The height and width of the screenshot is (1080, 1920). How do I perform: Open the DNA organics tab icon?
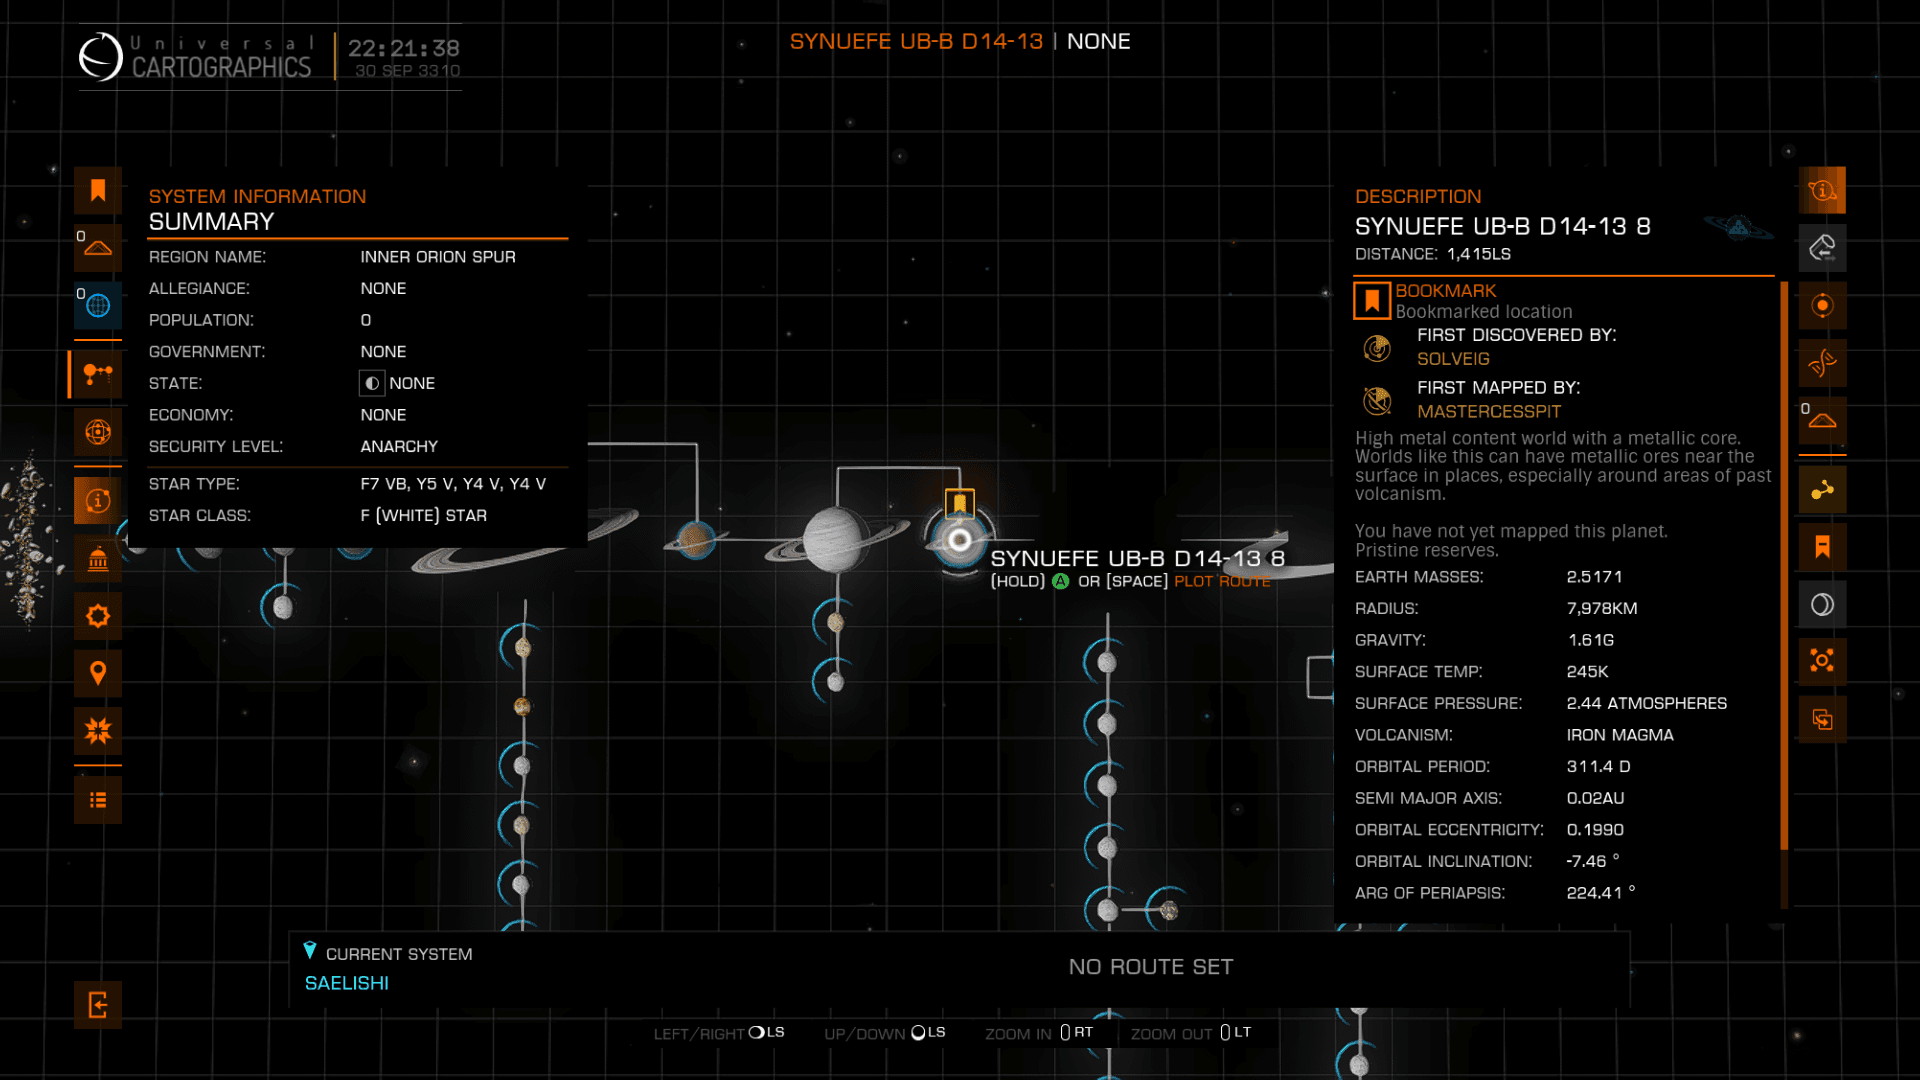pyautogui.click(x=1822, y=363)
